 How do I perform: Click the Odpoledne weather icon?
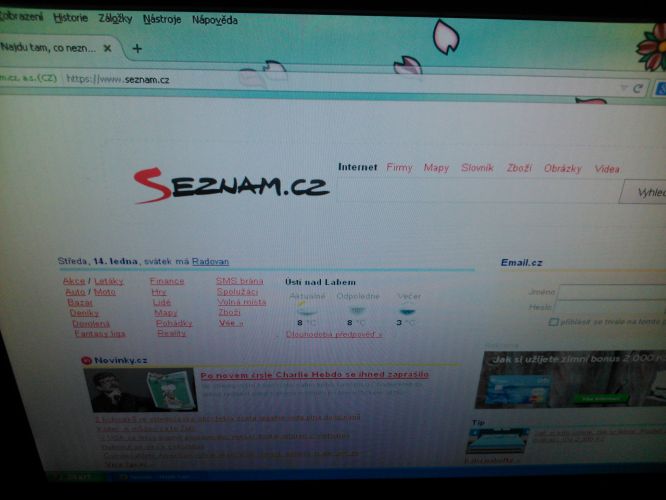357,311
